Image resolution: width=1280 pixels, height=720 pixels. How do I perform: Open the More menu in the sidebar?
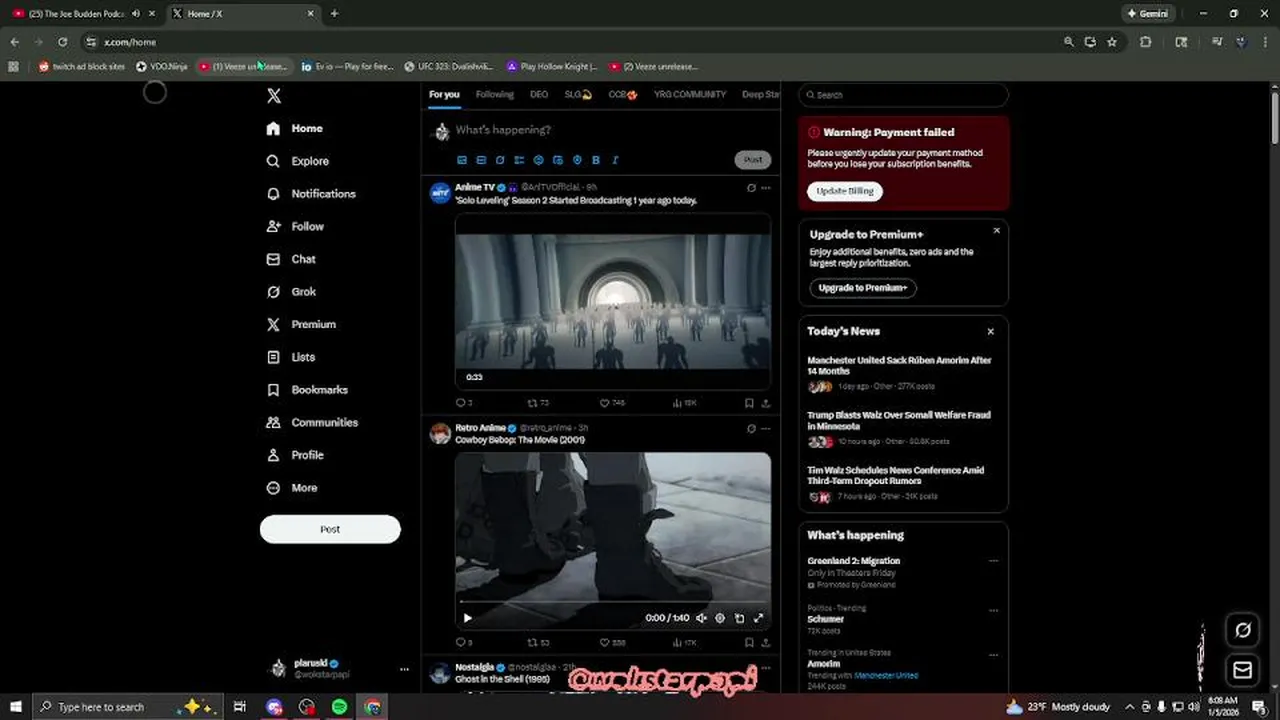[x=292, y=488]
